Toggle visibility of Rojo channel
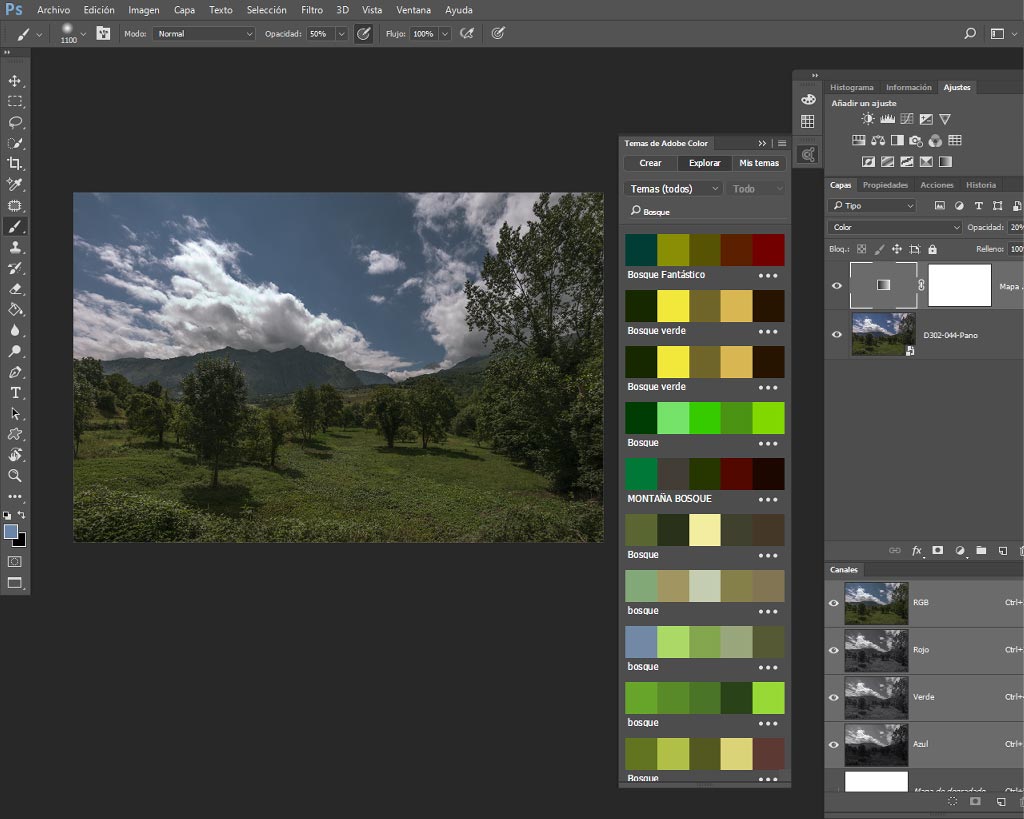Viewport: 1024px width, 819px height. (834, 650)
